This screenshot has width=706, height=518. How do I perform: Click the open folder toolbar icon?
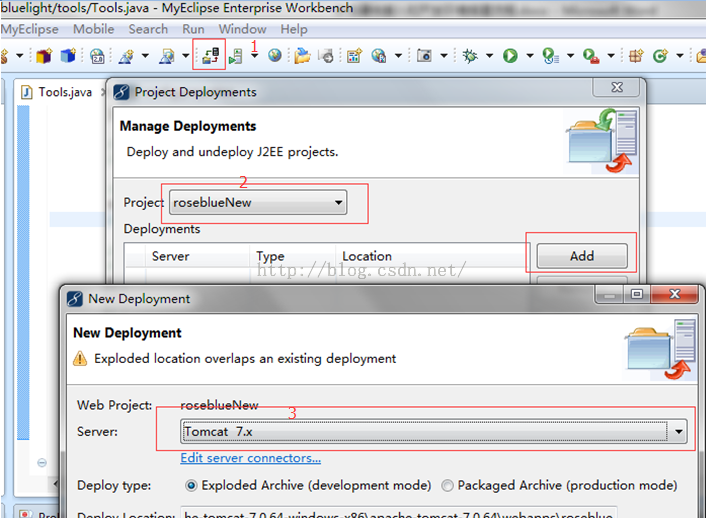(x=303, y=56)
